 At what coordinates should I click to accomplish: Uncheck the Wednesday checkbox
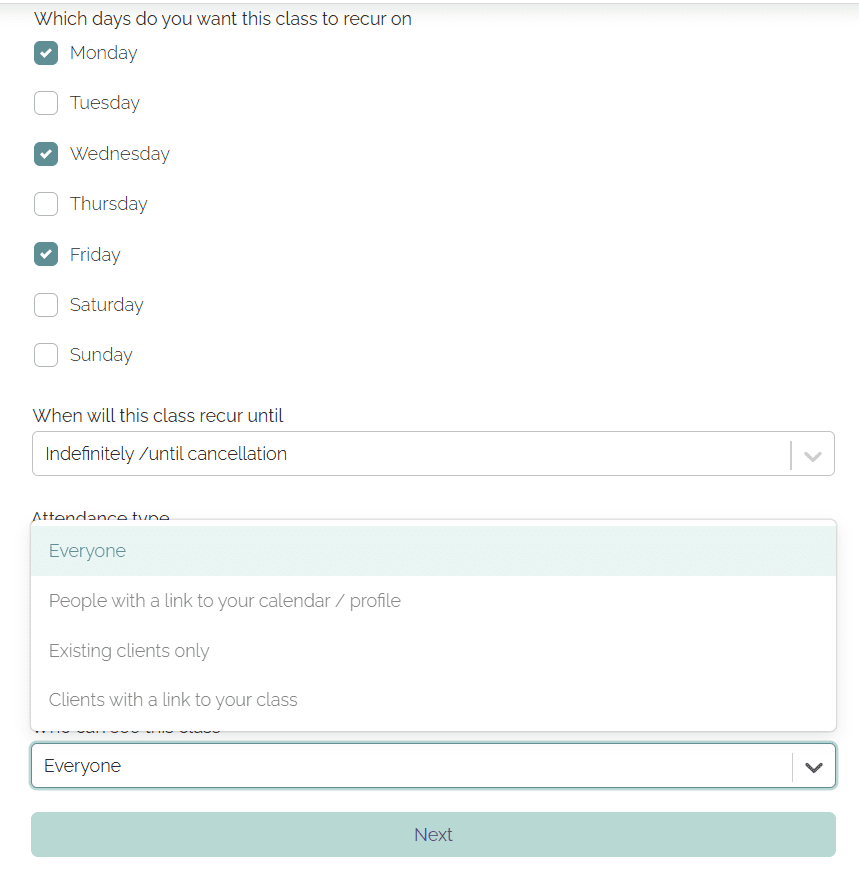(46, 154)
